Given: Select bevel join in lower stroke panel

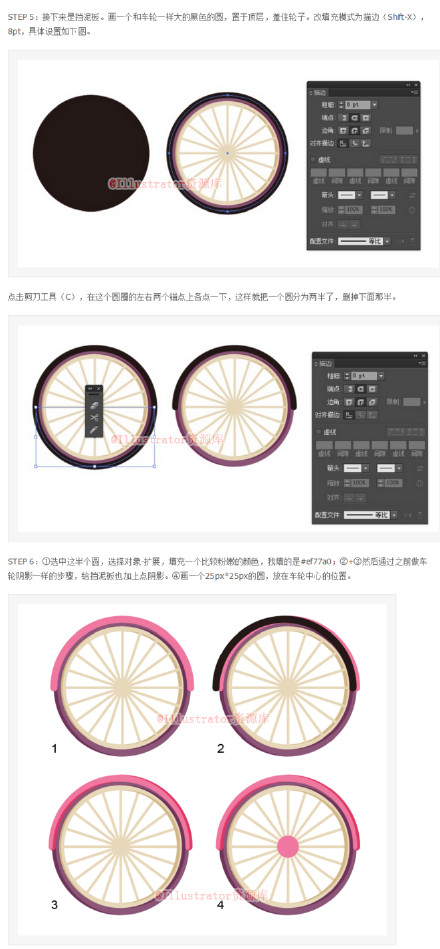Looking at the screenshot, I should (x=372, y=402).
